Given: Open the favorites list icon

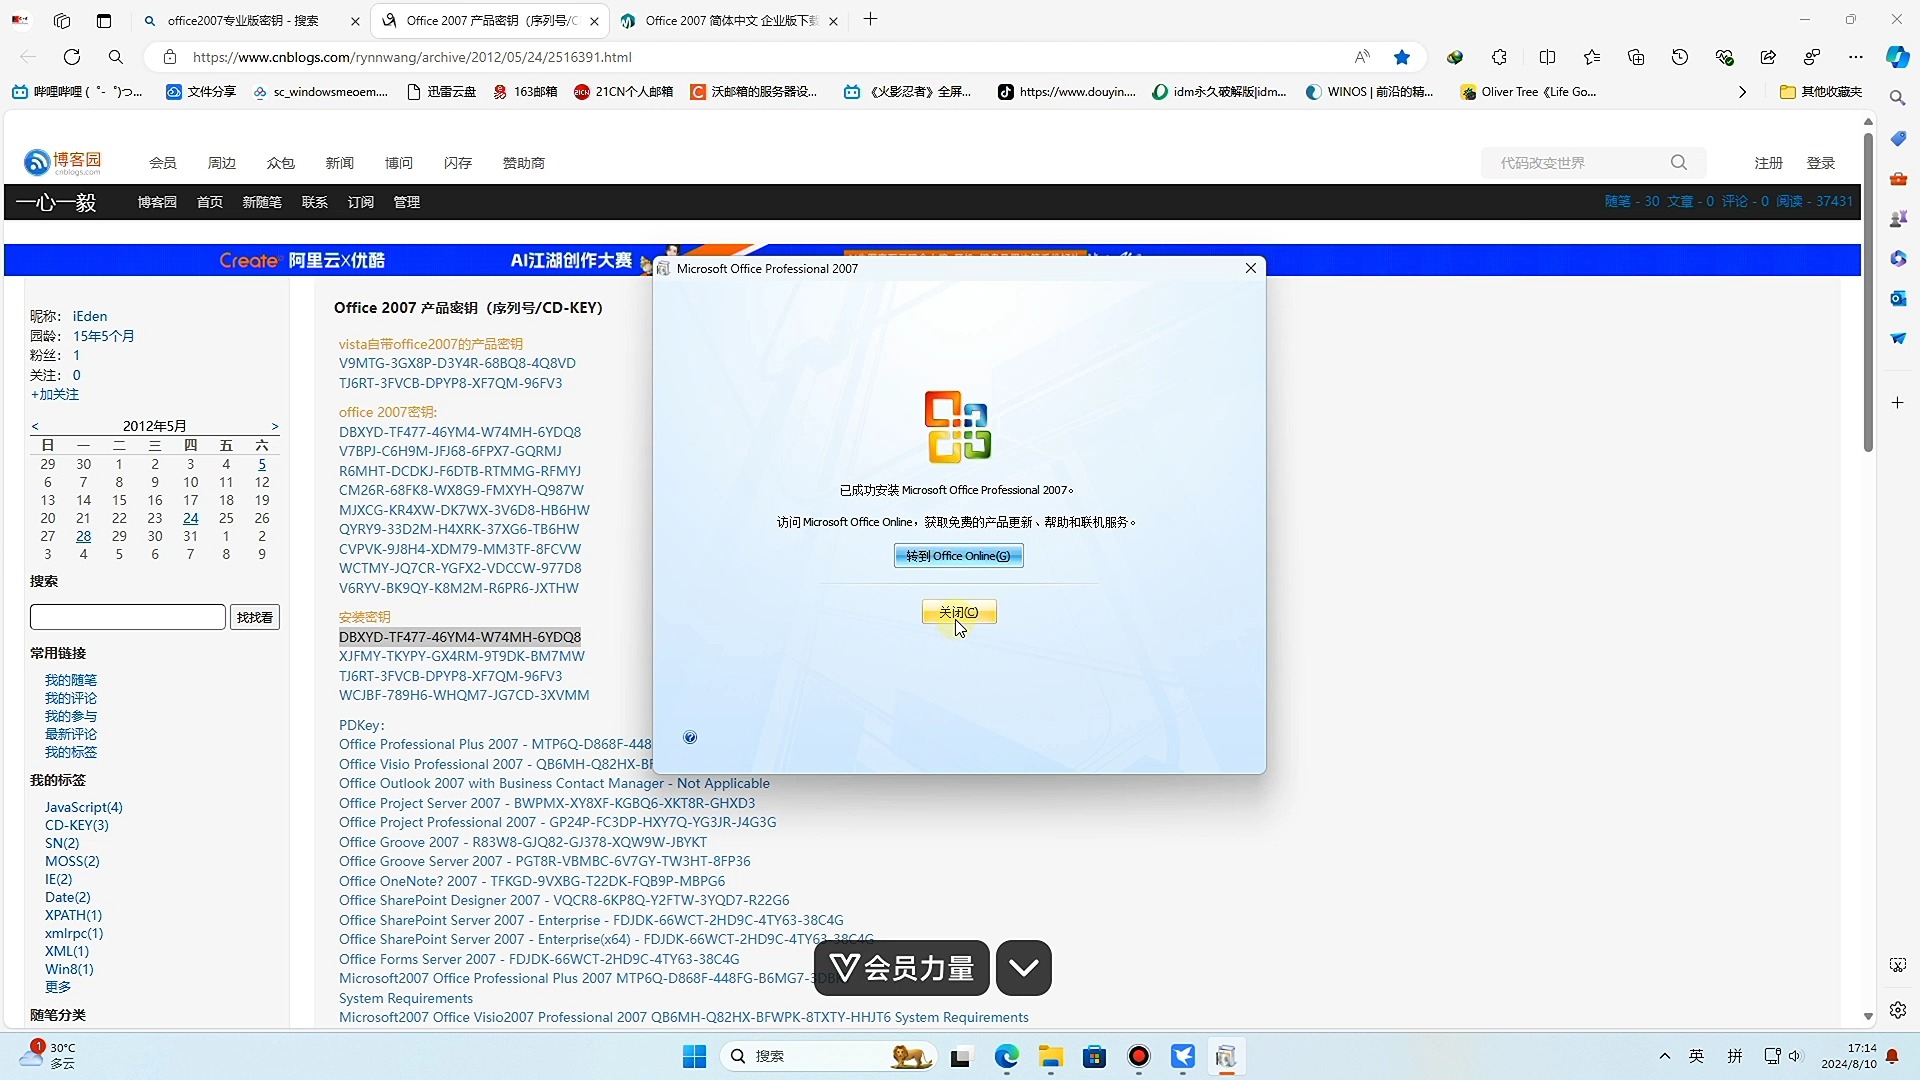Looking at the screenshot, I should 1592,57.
